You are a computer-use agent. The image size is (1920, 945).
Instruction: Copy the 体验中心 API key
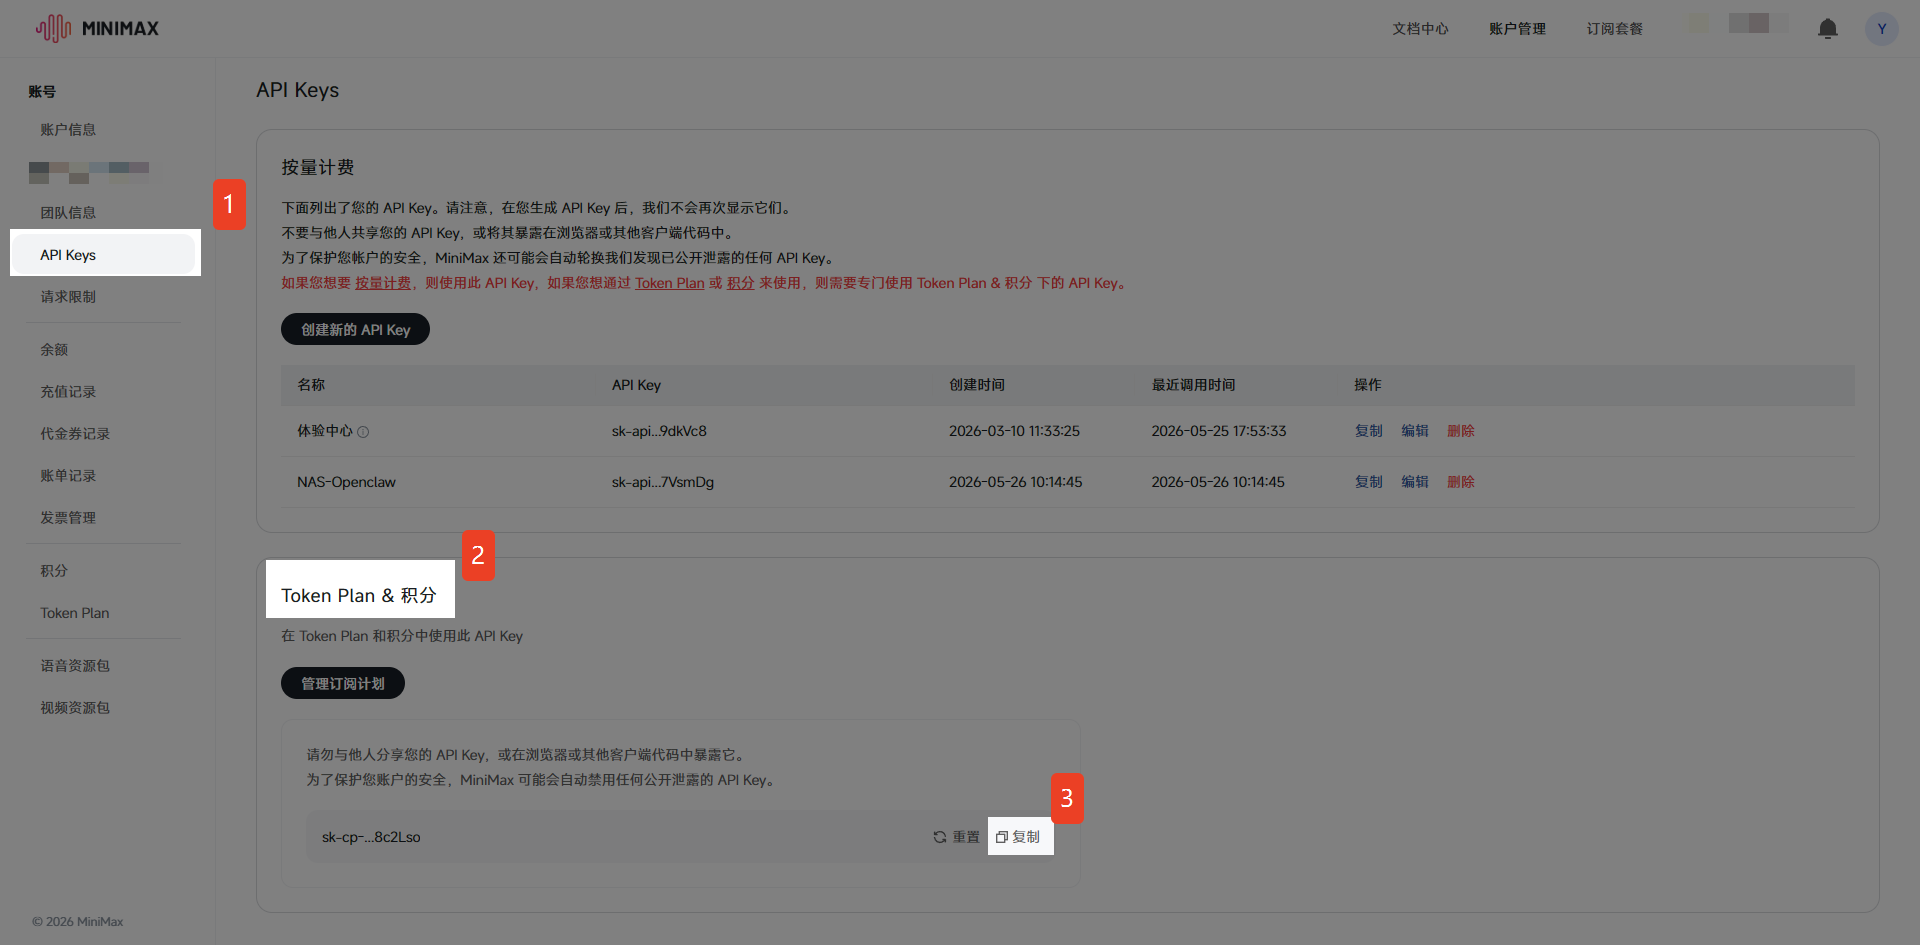[x=1368, y=431]
